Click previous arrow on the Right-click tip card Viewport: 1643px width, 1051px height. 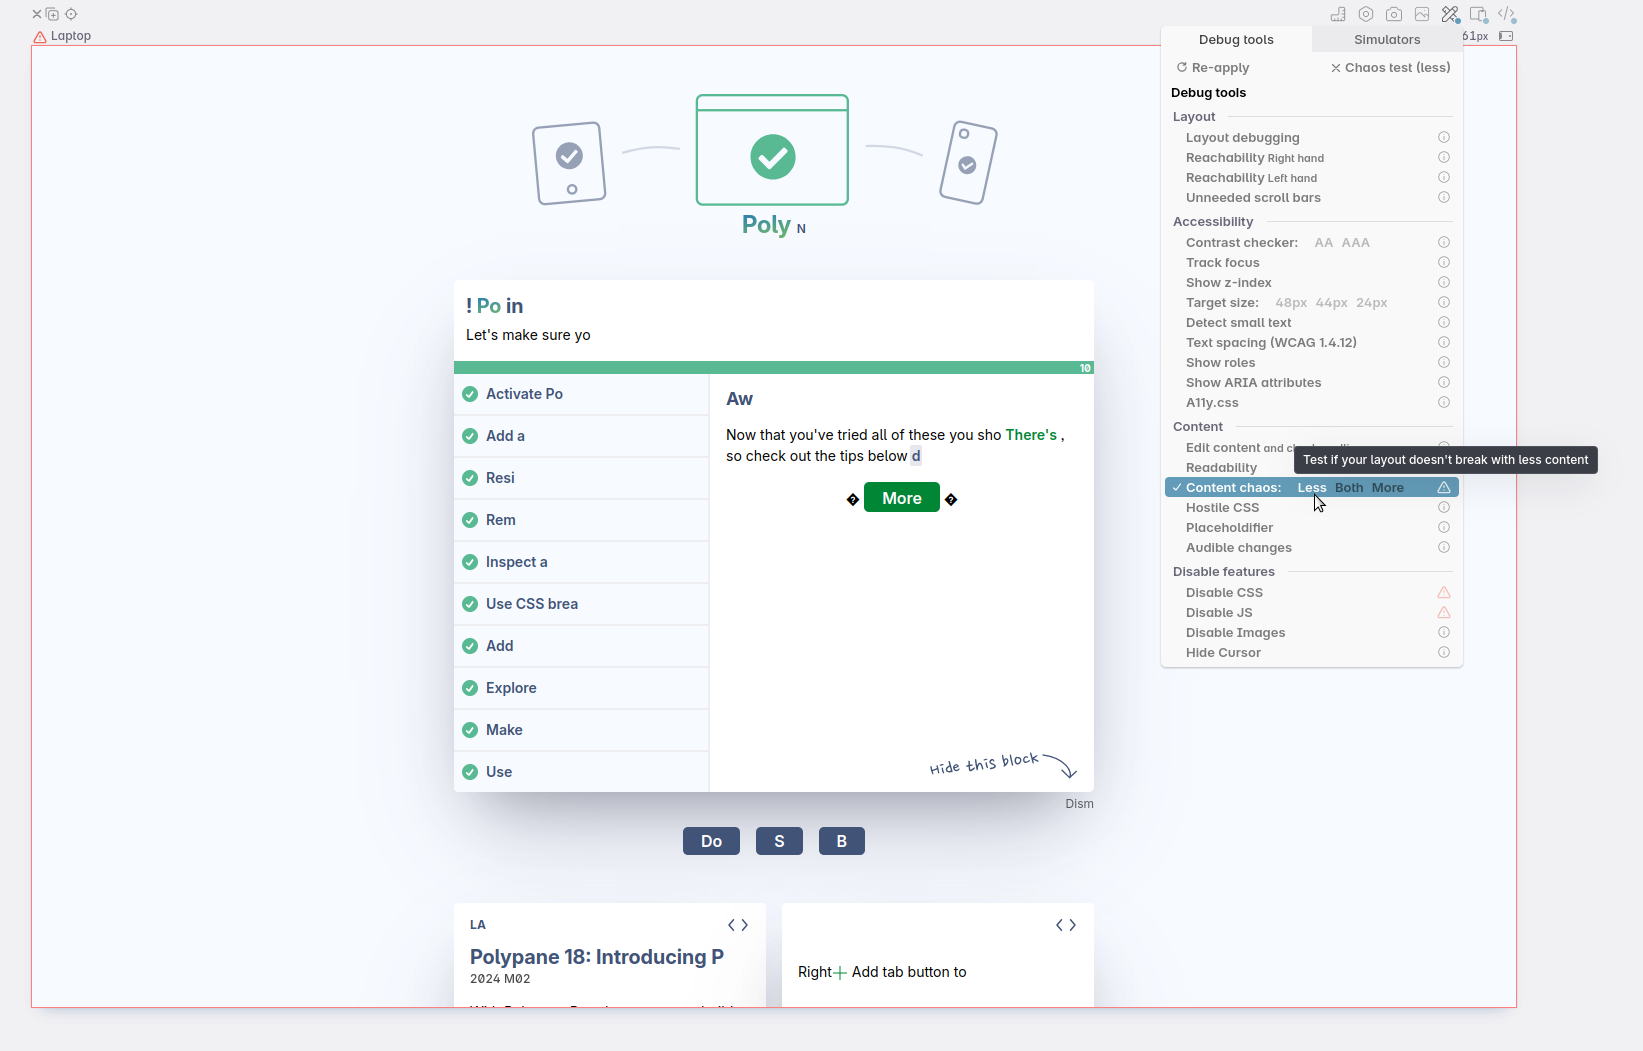click(x=1060, y=925)
